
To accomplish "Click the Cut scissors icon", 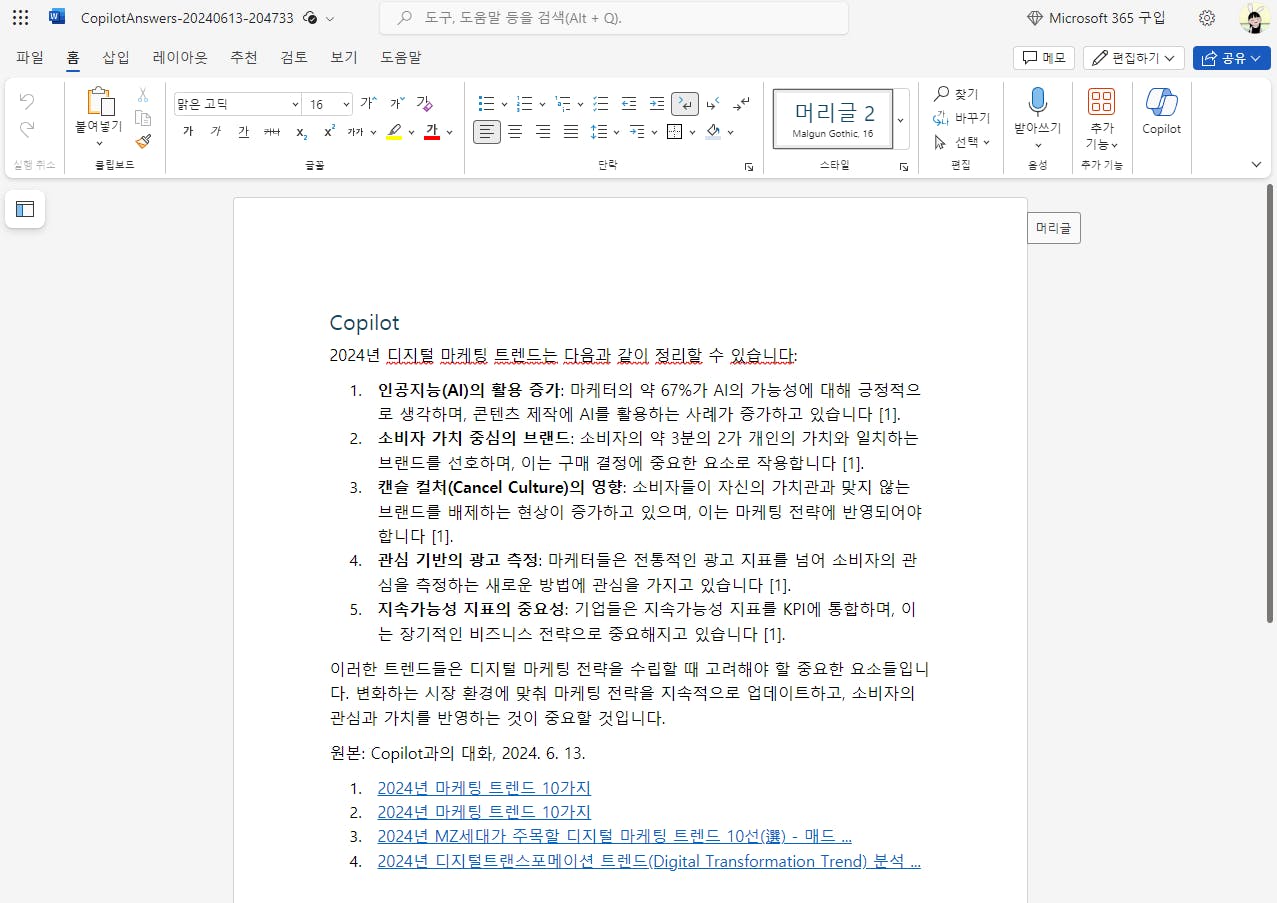I will tap(143, 95).
